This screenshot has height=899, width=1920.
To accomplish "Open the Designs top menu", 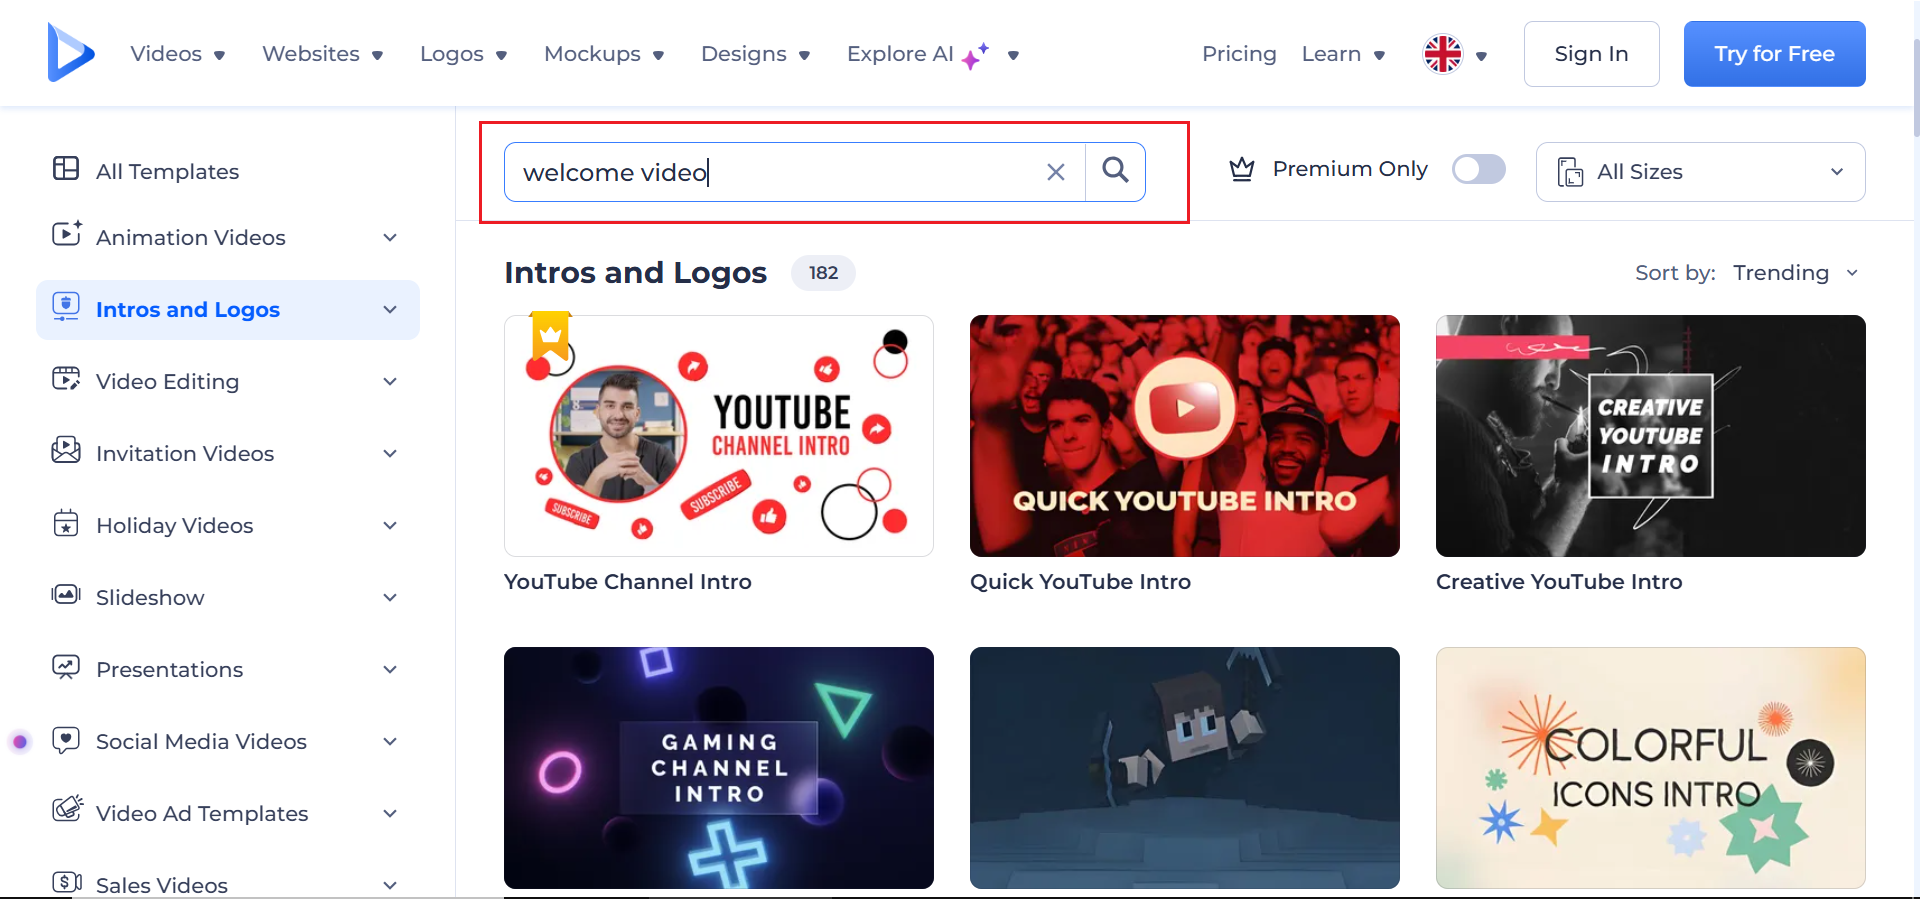I will click(x=755, y=54).
